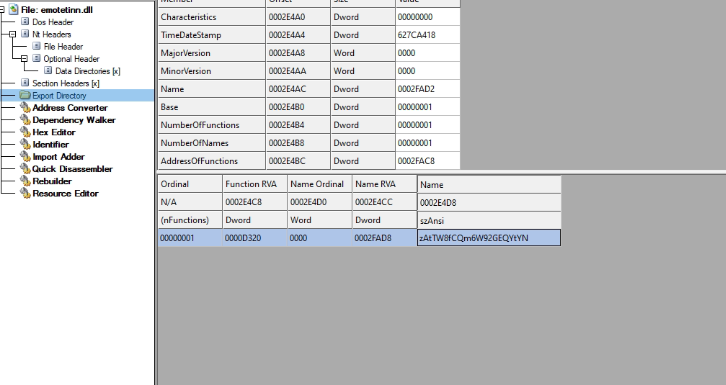This screenshot has width=726, height=385.
Task: Collapse the emotetinn.dll file root node
Action: coord(1,10)
